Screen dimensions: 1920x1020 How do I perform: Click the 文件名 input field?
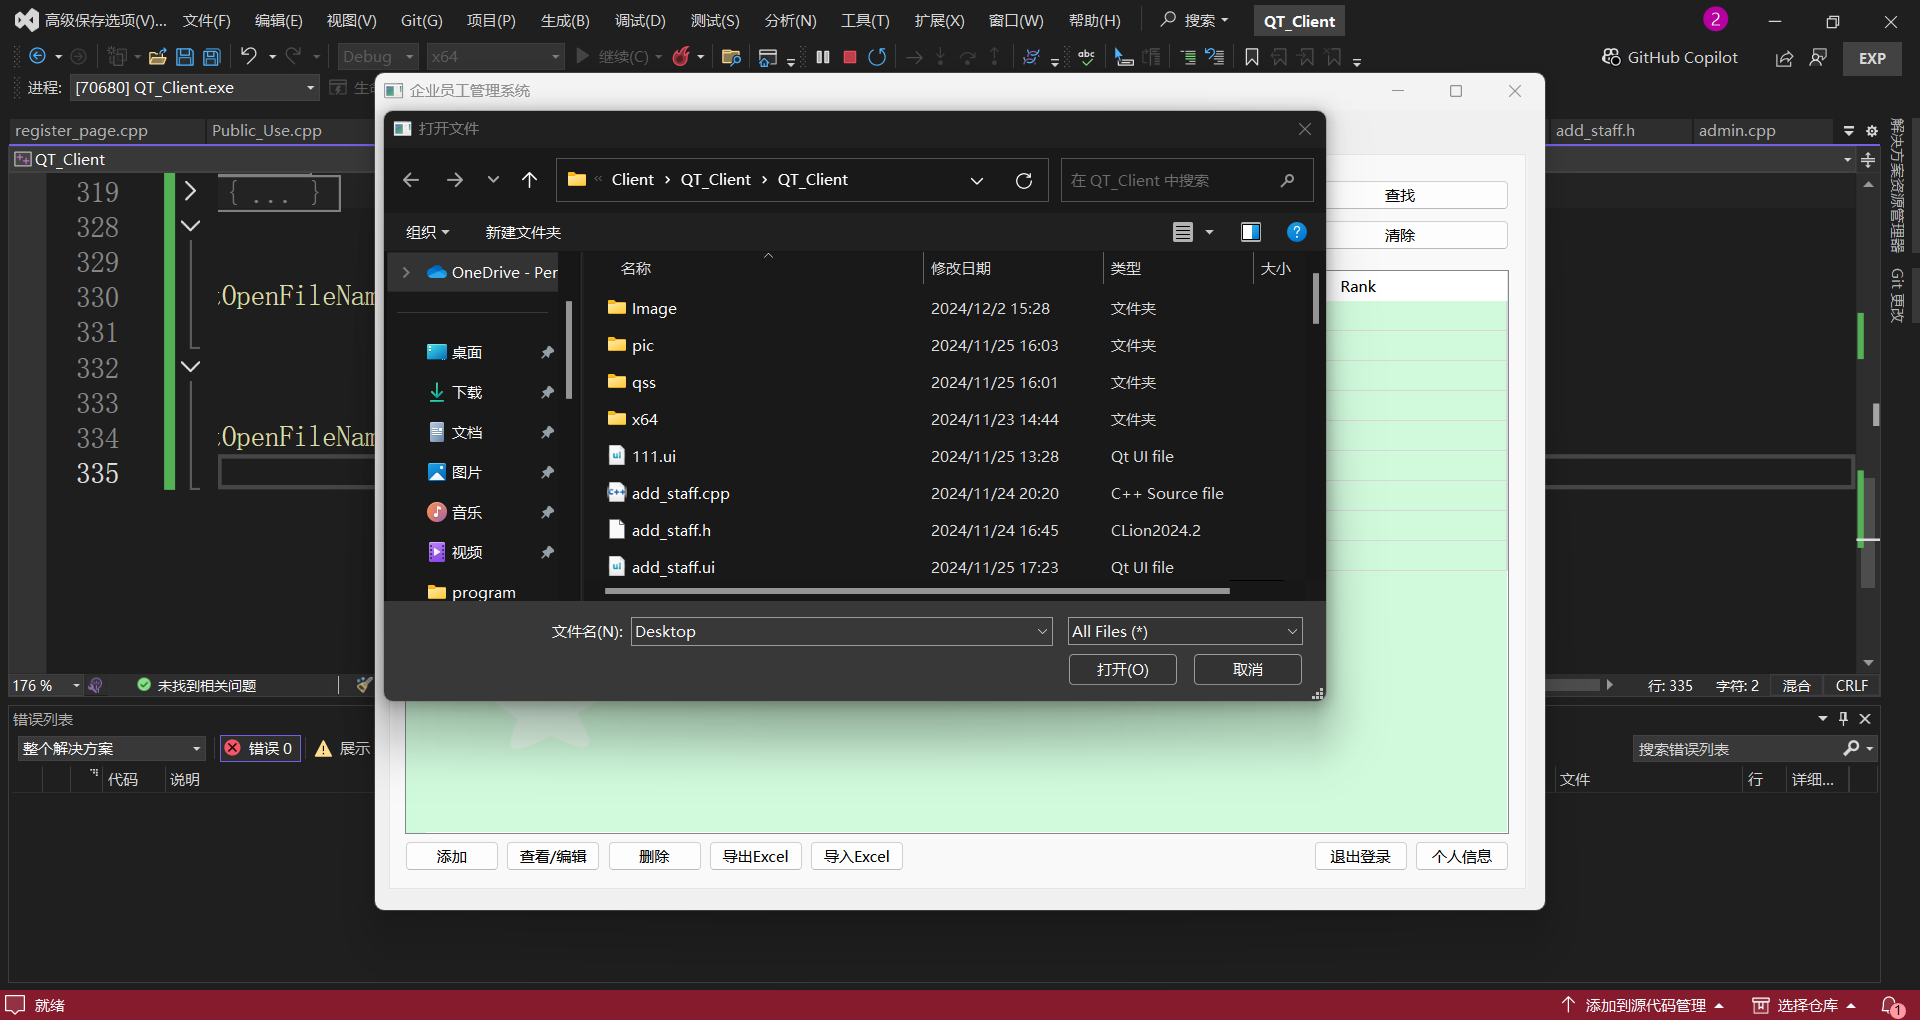[832, 631]
